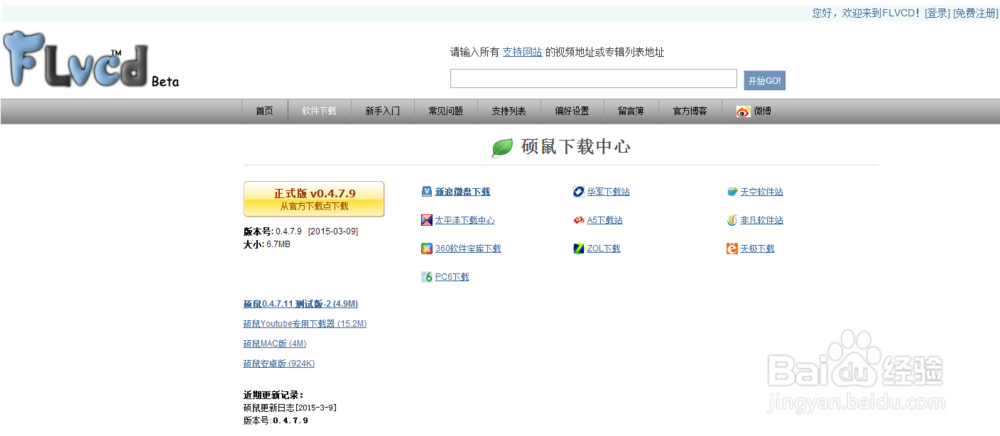Image resolution: width=1000 pixels, height=436 pixels.
Task: Open the 天空软件站 link
Action: pyautogui.click(x=762, y=192)
